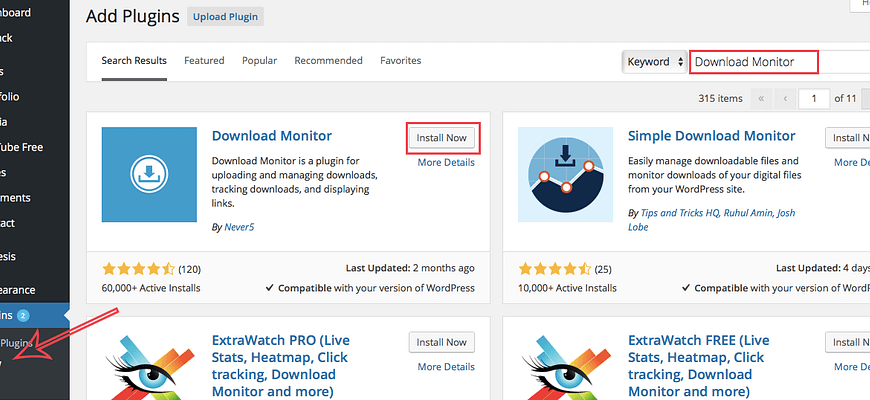Open More Details for Simple Download Monitor
Viewport: 870px width, 400px height.
point(852,163)
